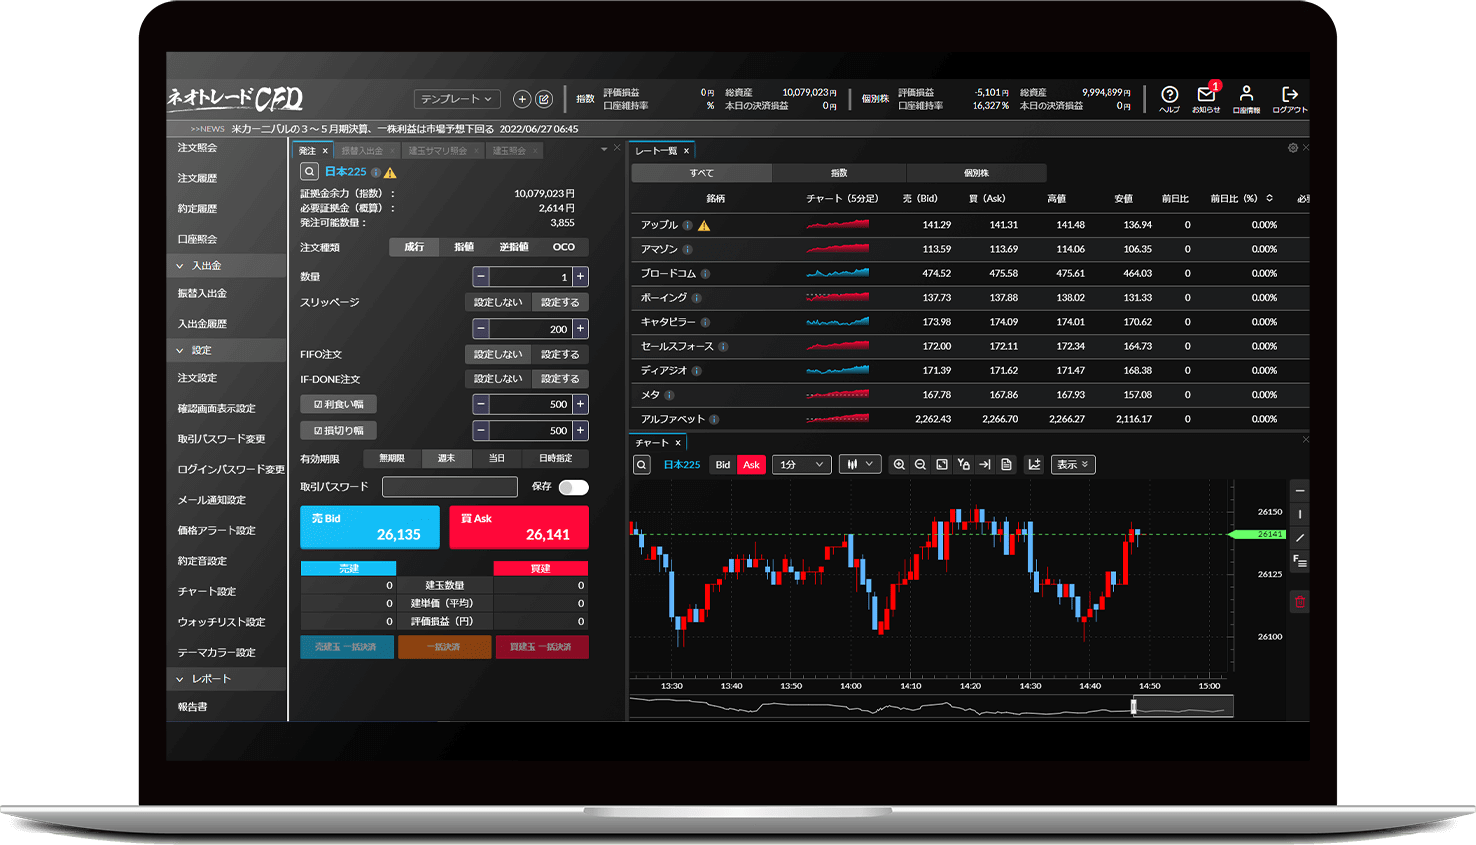Open 口座情報 account info icon
Screen dimensions: 1476x845
point(1246,97)
